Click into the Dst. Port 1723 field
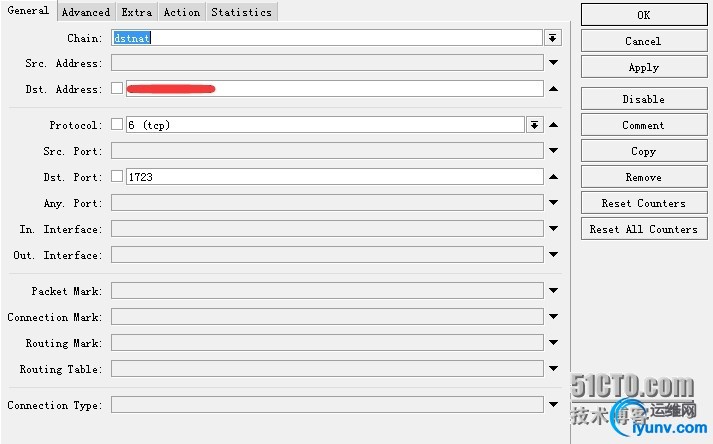This screenshot has width=713, height=444. click(x=334, y=177)
